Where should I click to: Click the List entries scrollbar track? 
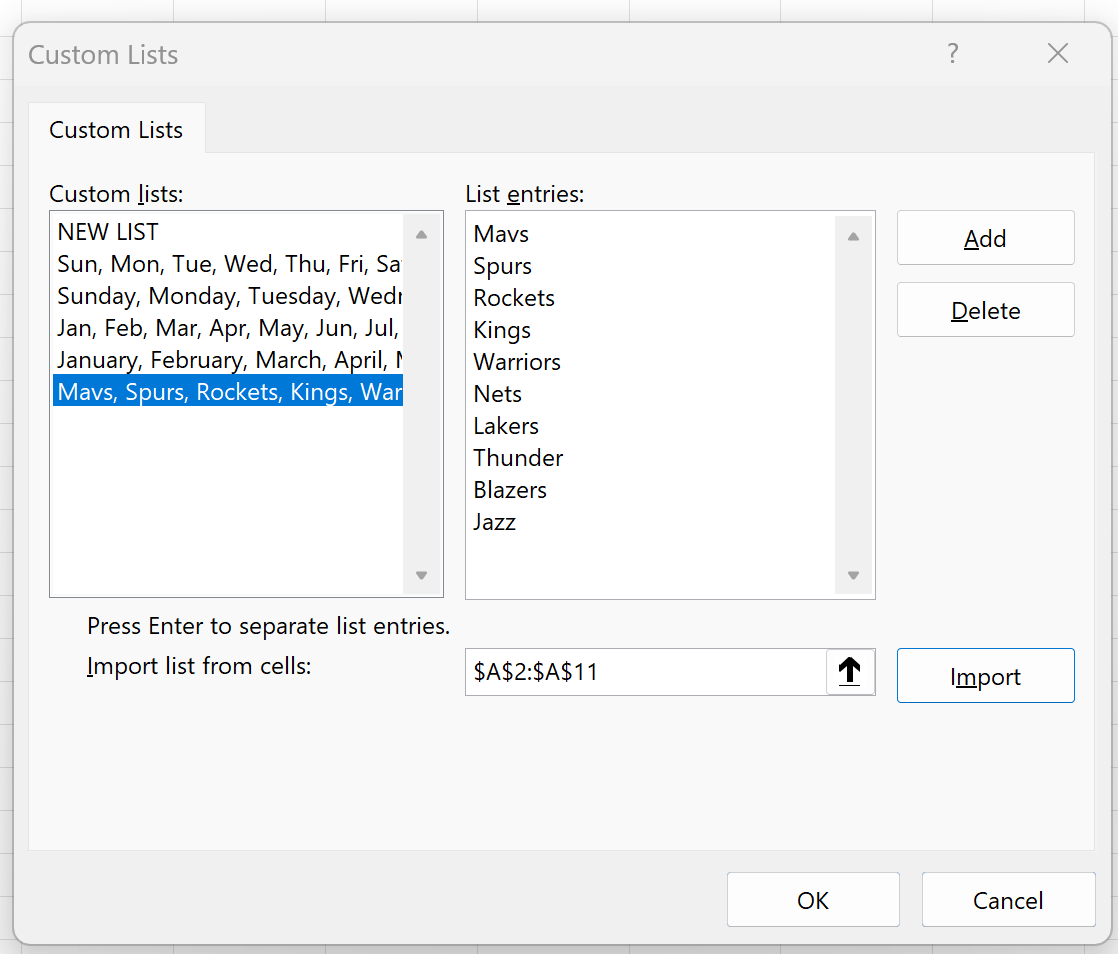(852, 420)
